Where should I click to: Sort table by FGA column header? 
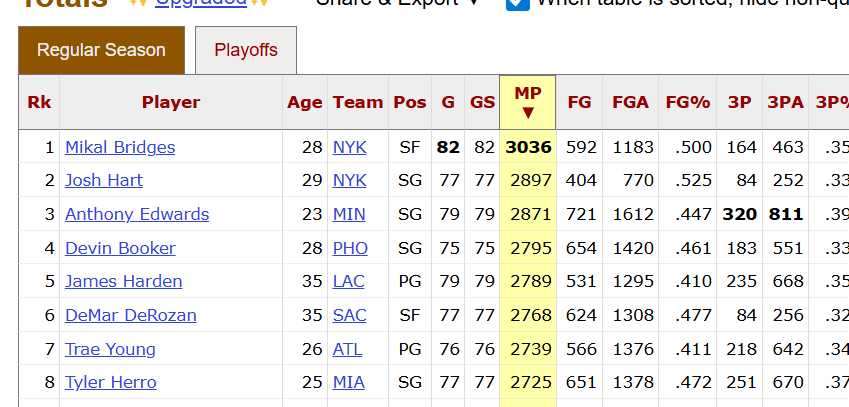coord(630,102)
